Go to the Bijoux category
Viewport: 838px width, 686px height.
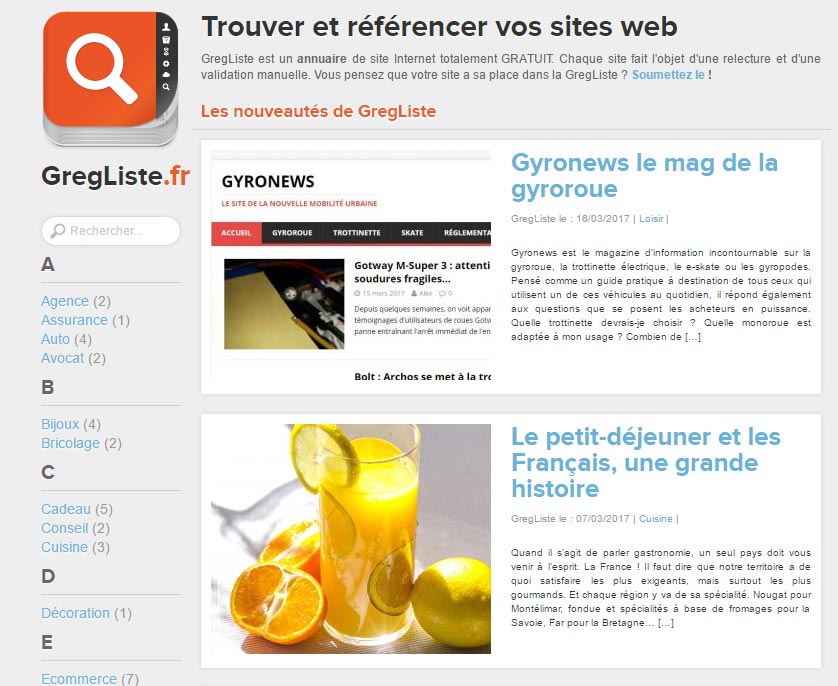[60, 424]
